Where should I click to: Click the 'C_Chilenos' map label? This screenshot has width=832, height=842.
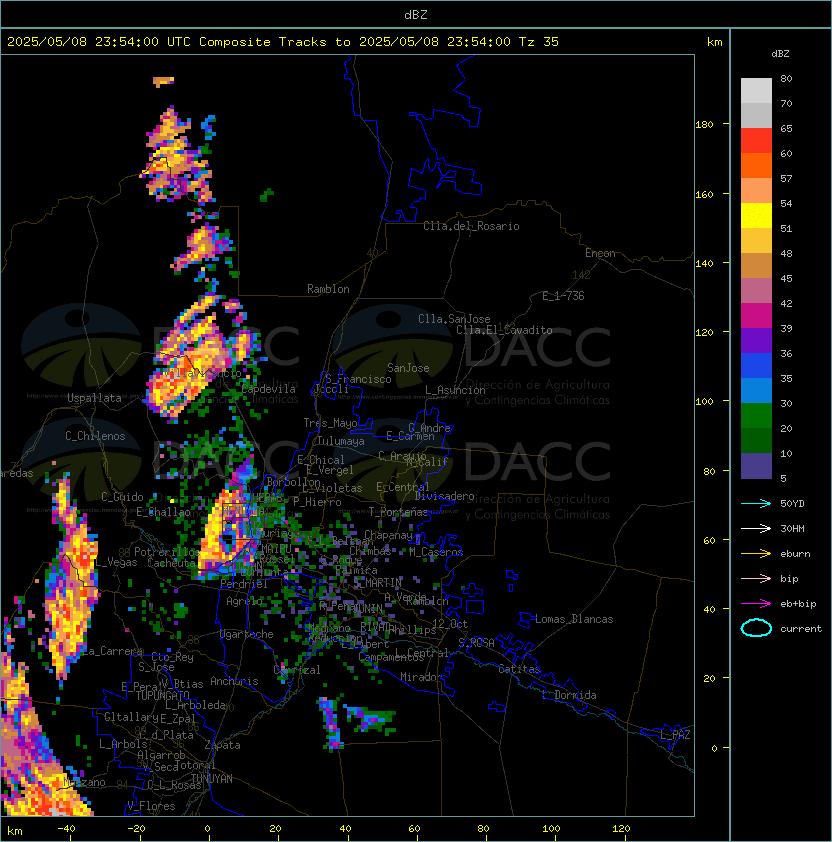pyautogui.click(x=95, y=436)
